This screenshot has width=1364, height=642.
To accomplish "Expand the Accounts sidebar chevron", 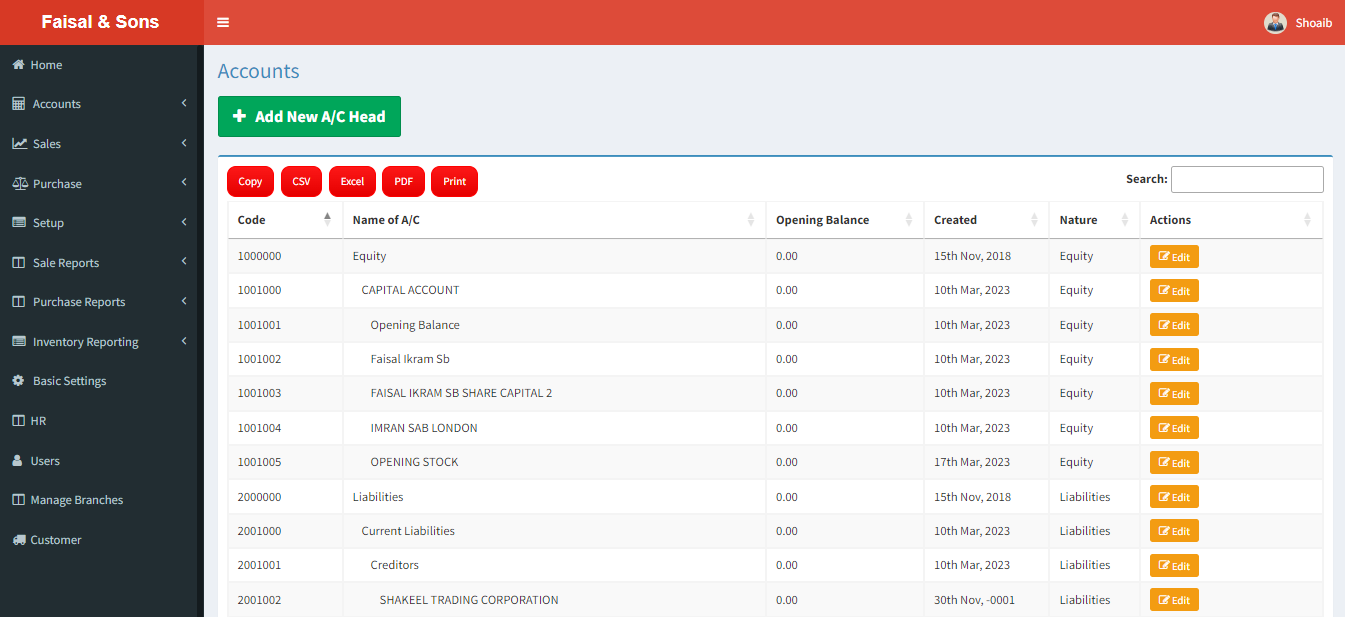I will [x=184, y=103].
